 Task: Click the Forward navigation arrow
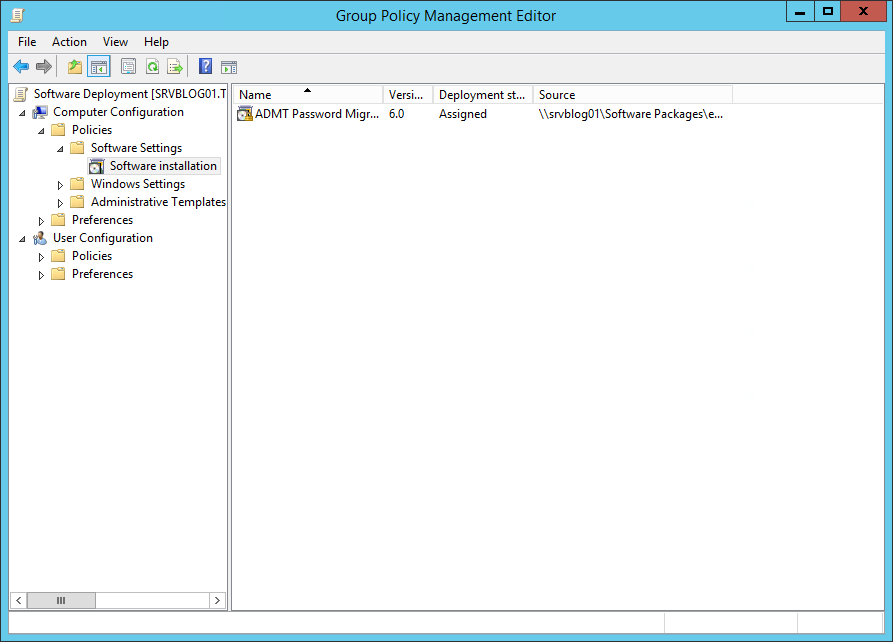tap(45, 66)
